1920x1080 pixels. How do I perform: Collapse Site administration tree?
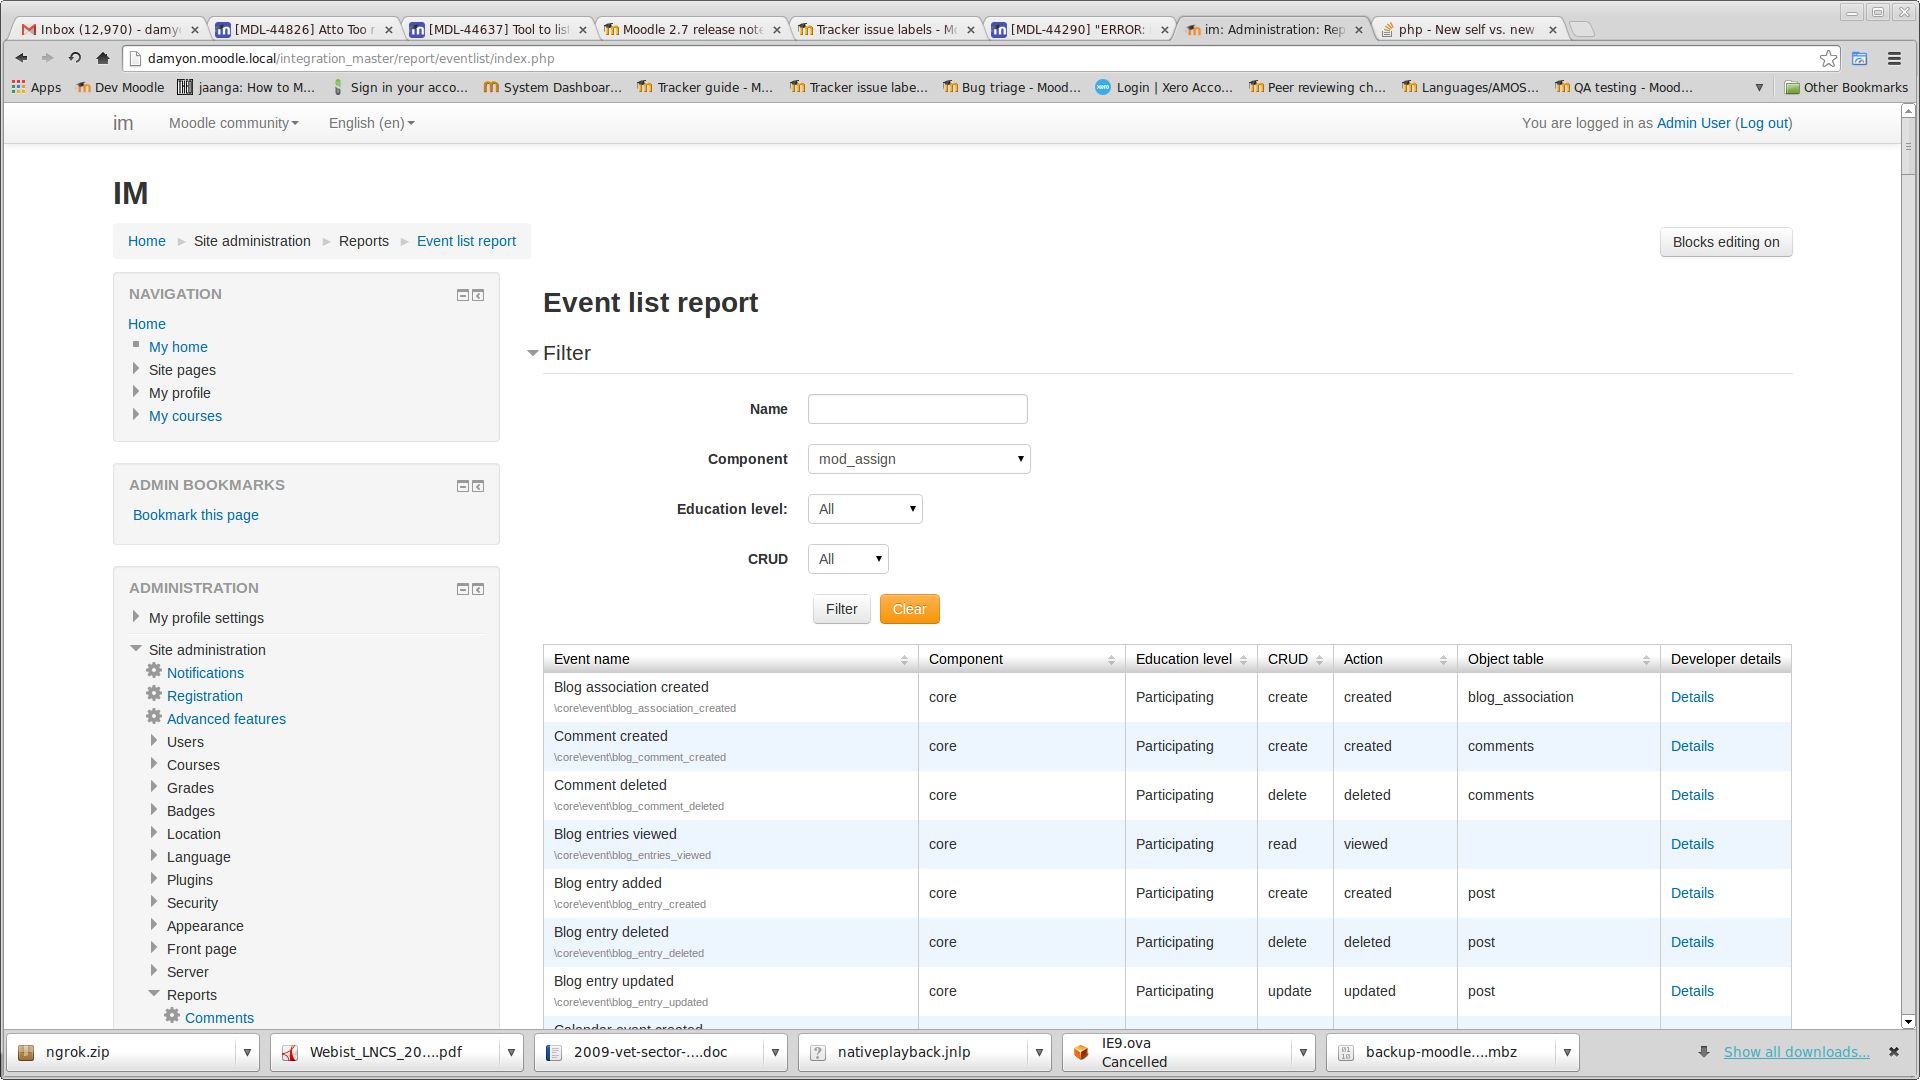(x=136, y=649)
